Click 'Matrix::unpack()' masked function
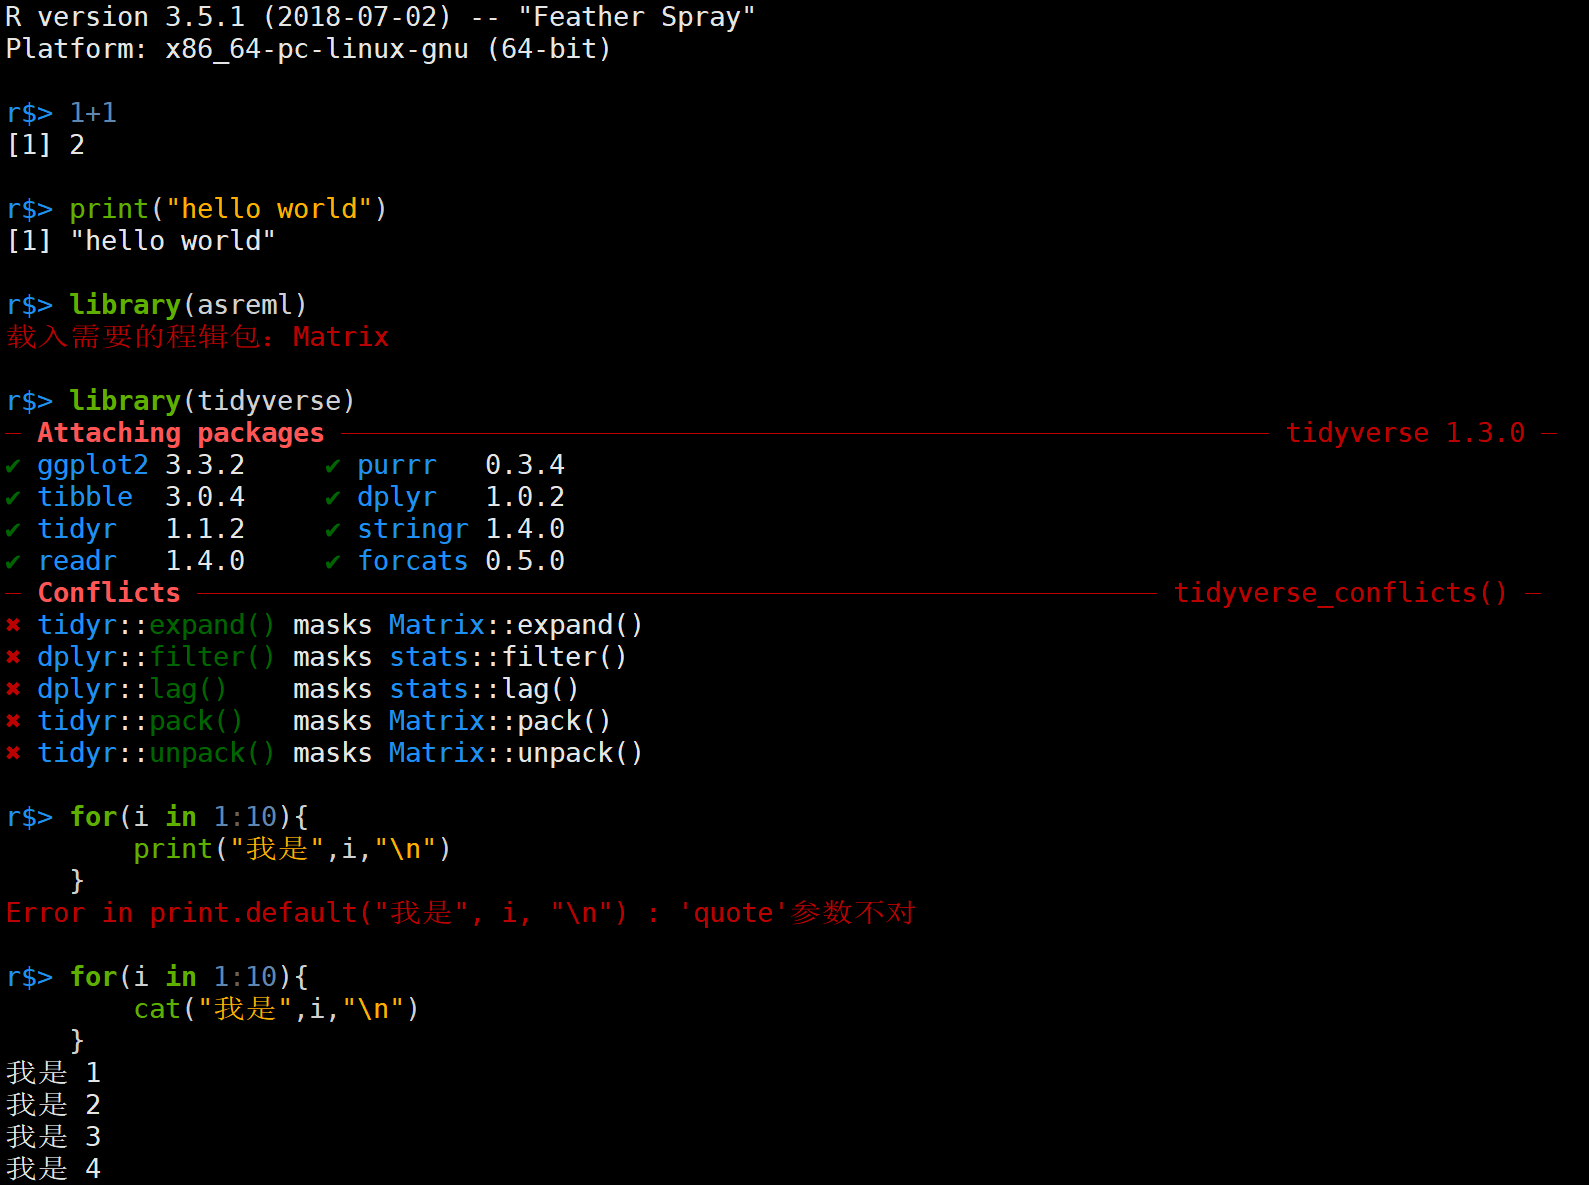Screen dimensions: 1589x1185 tap(516, 753)
